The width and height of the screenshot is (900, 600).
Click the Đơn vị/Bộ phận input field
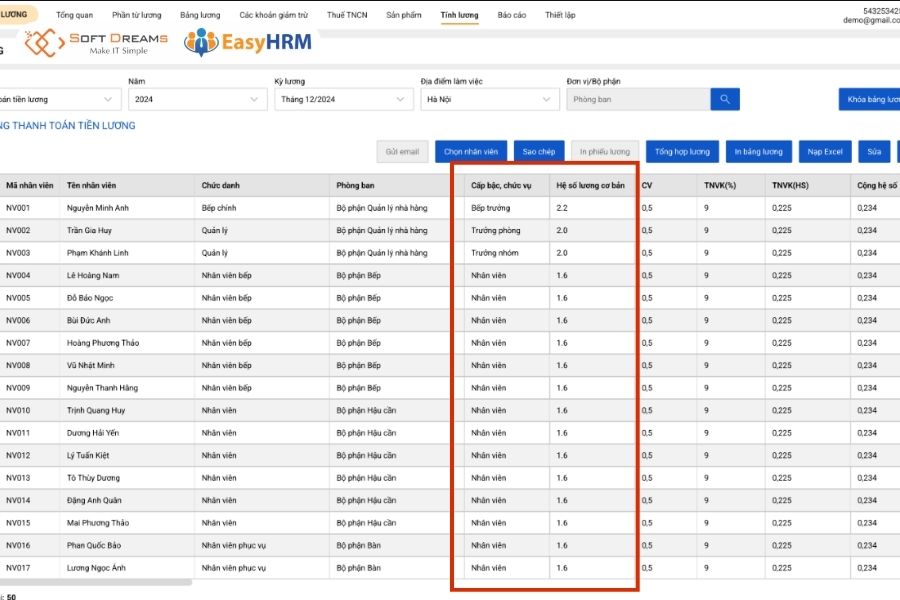point(638,99)
